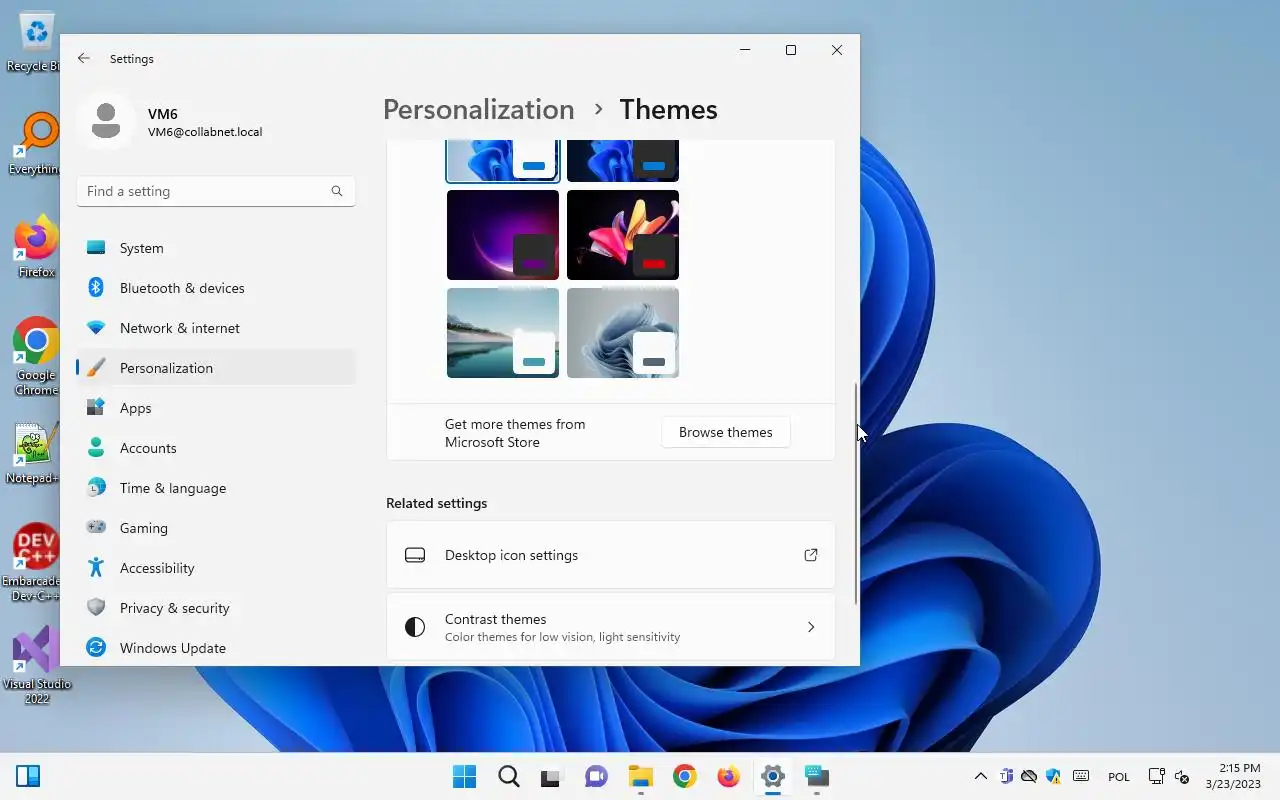
Task: Click the POL language indicator in the tray
Action: coord(1119,777)
